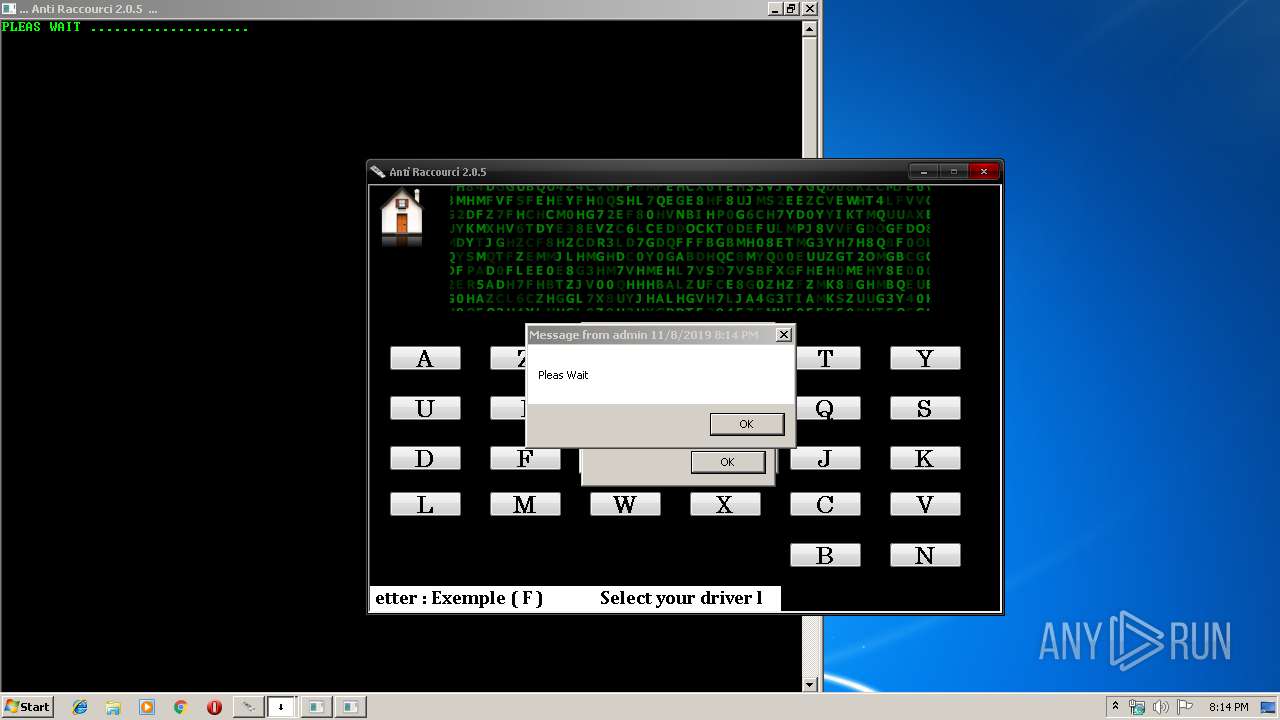Click OK on the dialog behind the message

click(727, 461)
